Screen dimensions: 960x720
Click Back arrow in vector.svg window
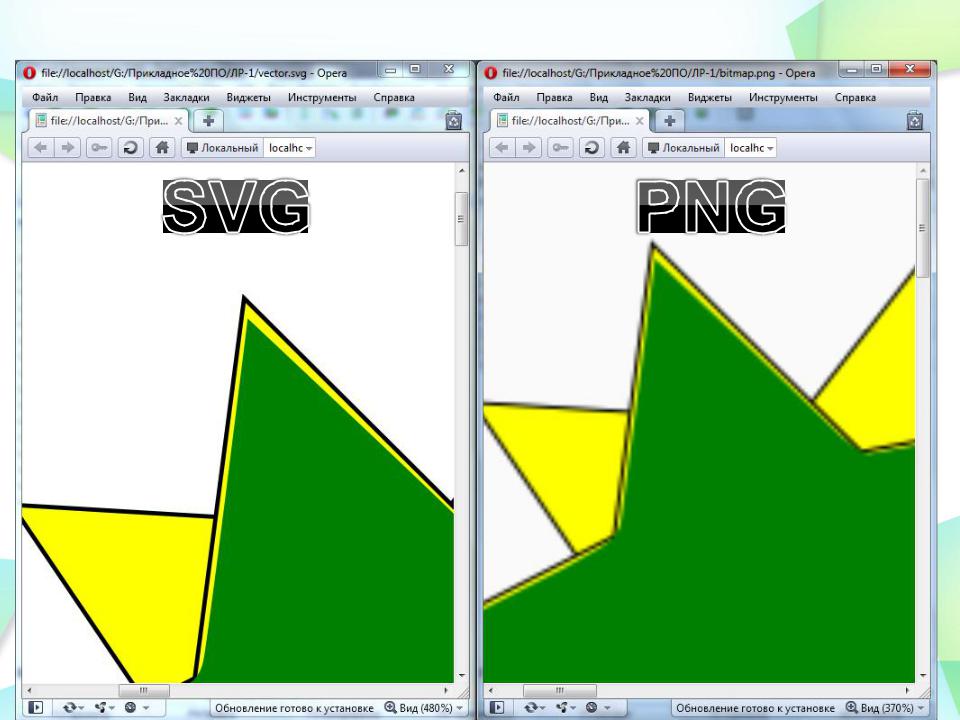[x=41, y=148]
